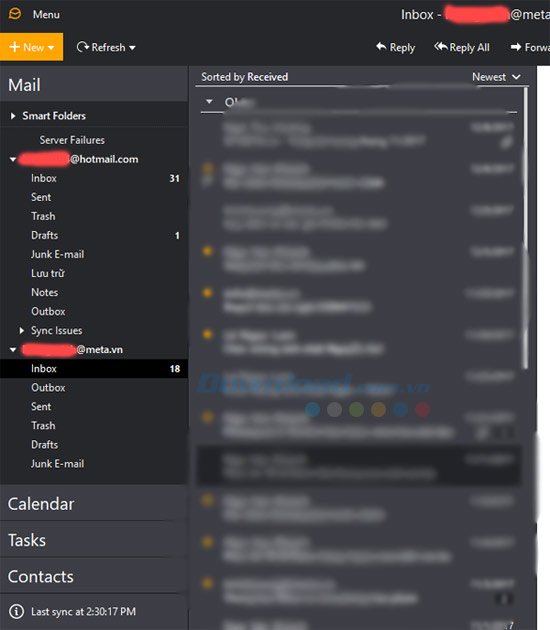Open the hotmail.com Inbox with 31 unread

click(x=94, y=178)
